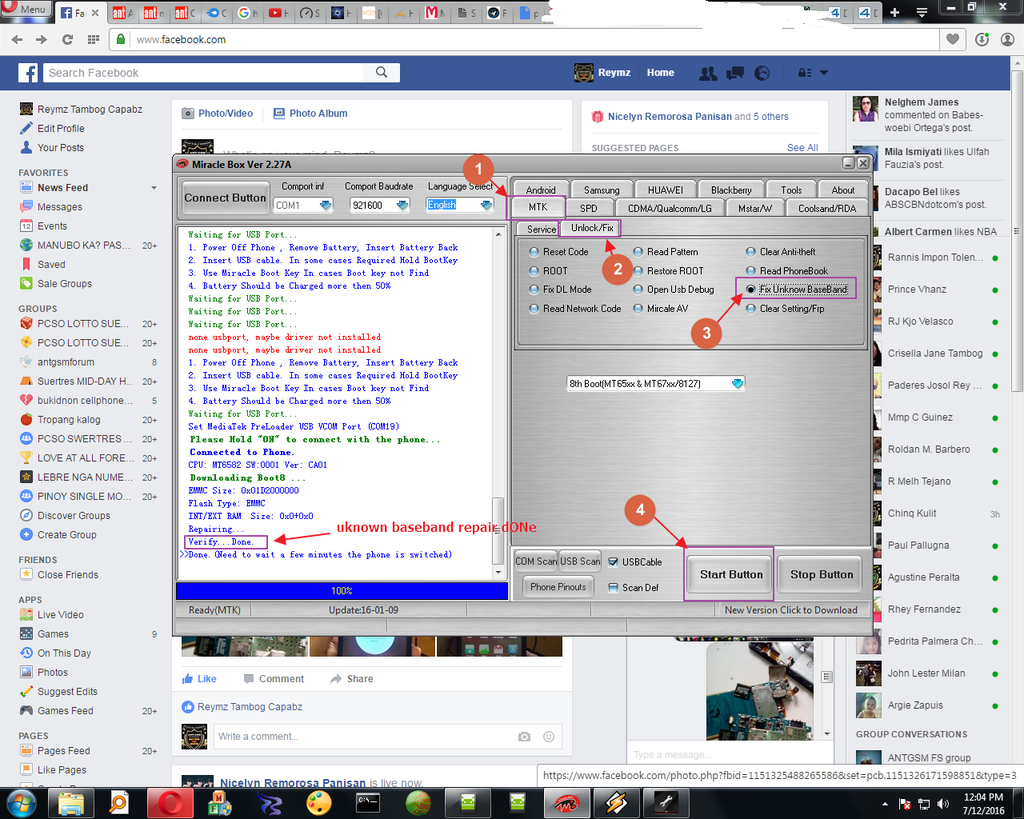
Task: Expand the Comport Baudrate 921600 dropdown
Action: [x=378, y=205]
